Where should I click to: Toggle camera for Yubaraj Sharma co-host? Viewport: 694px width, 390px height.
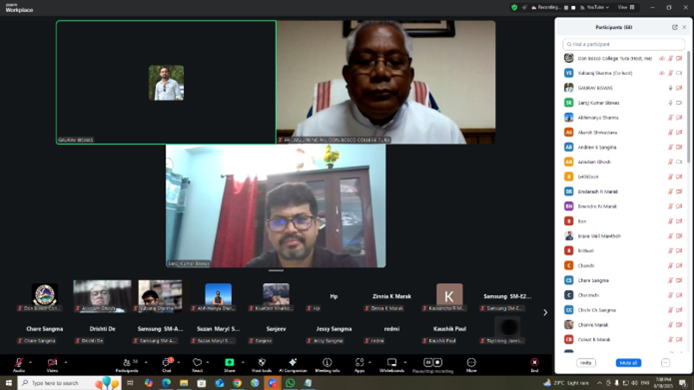point(679,73)
